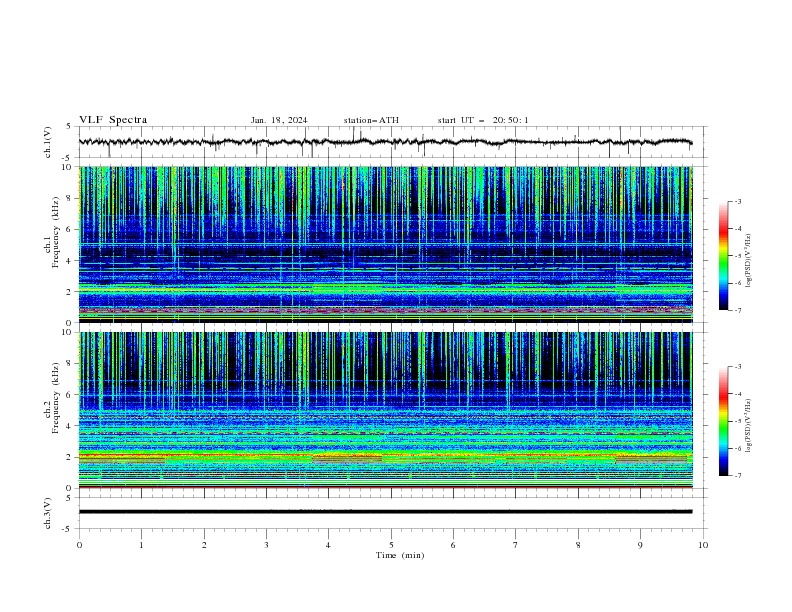Click the "ch.3(V)" axis label
792x612 pixels.
coord(48,513)
